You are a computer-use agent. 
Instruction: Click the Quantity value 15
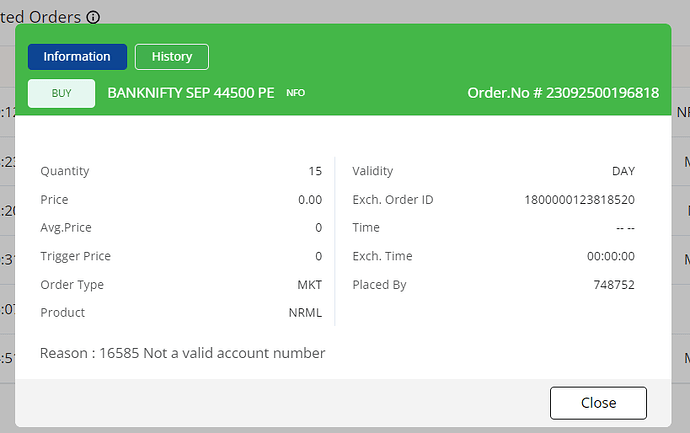coord(315,171)
